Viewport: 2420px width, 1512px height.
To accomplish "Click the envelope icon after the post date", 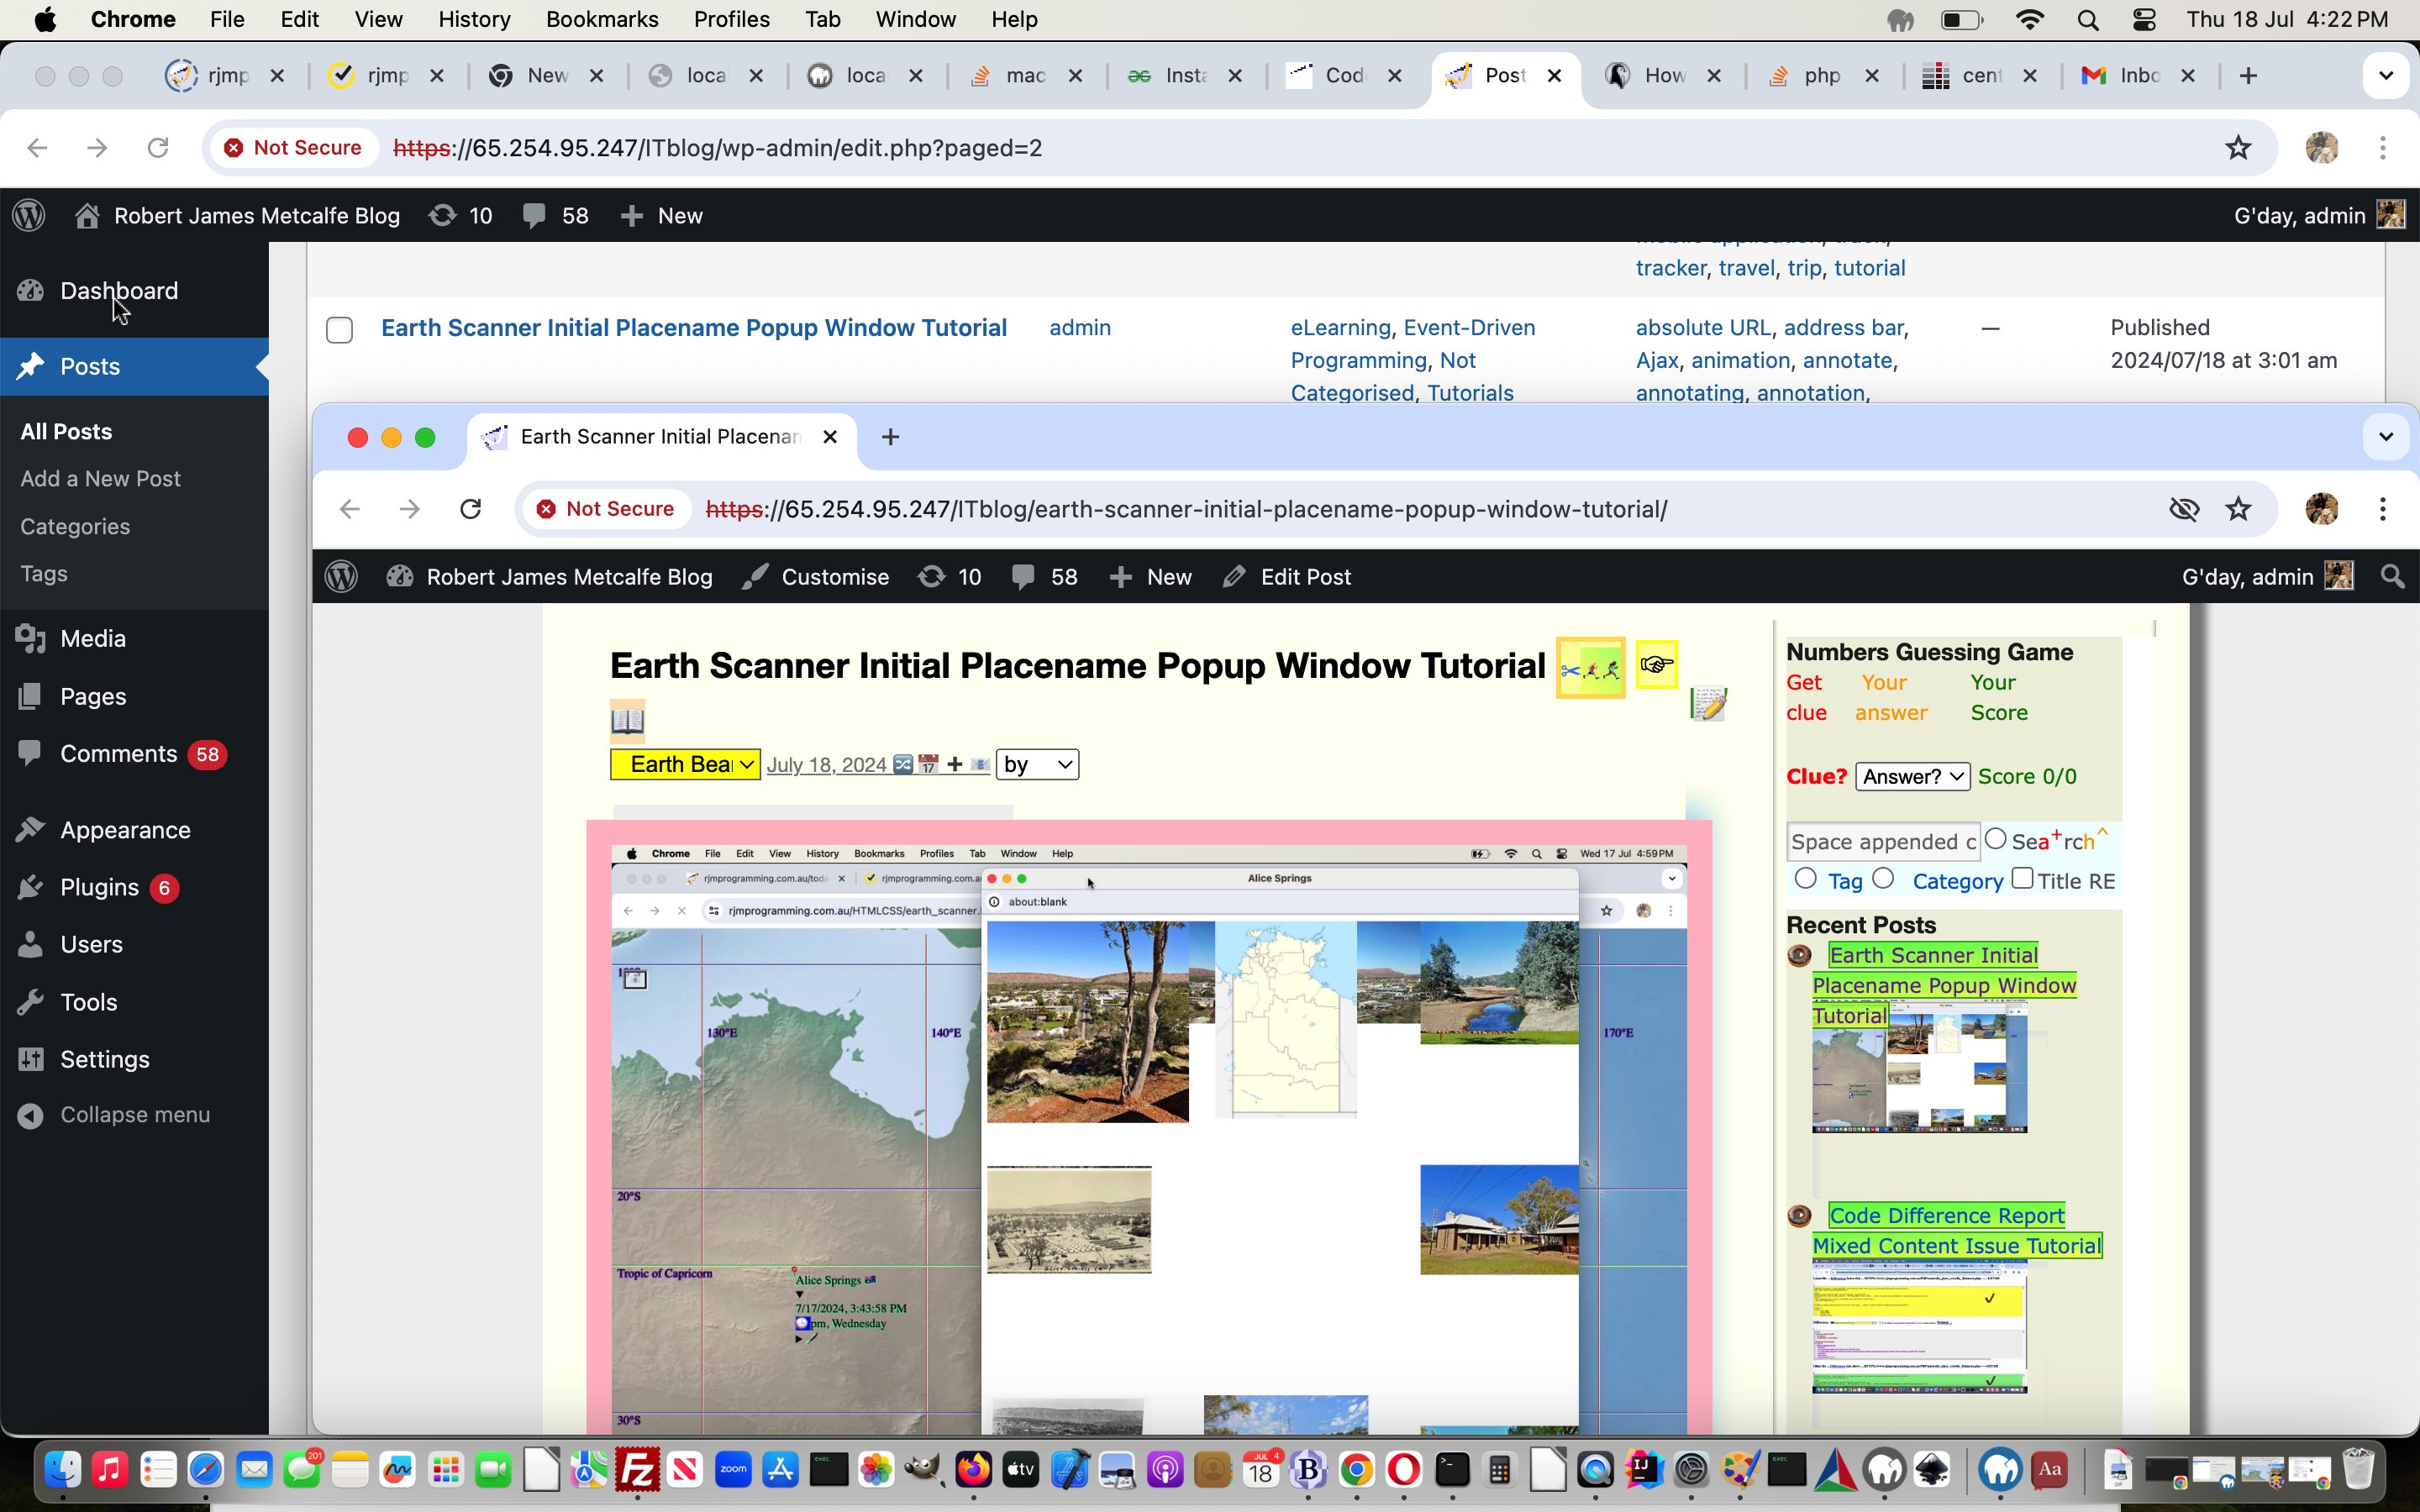I will (980, 765).
